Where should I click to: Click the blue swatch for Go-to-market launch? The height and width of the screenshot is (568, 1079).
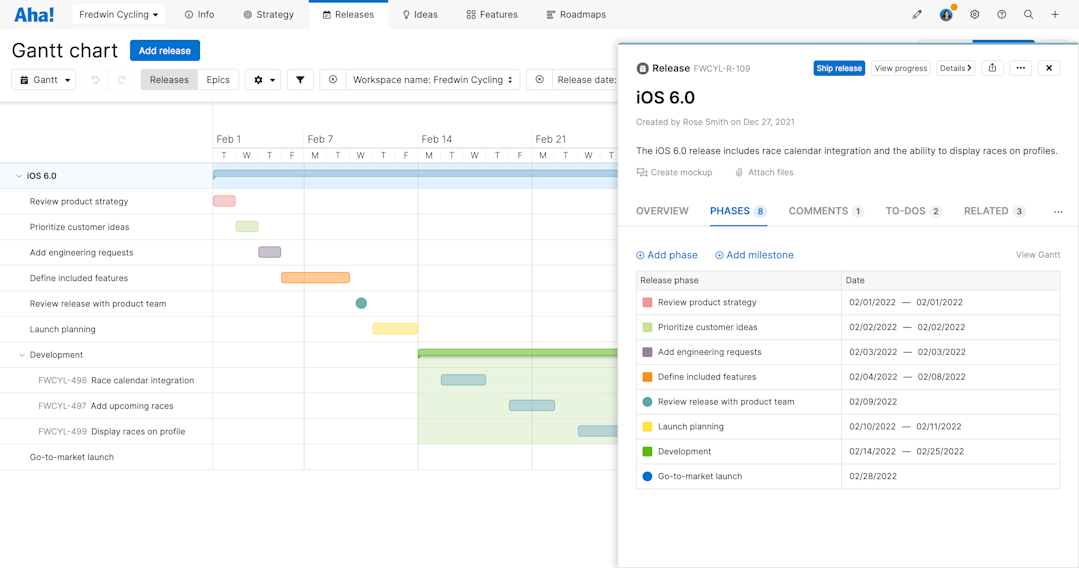647,476
